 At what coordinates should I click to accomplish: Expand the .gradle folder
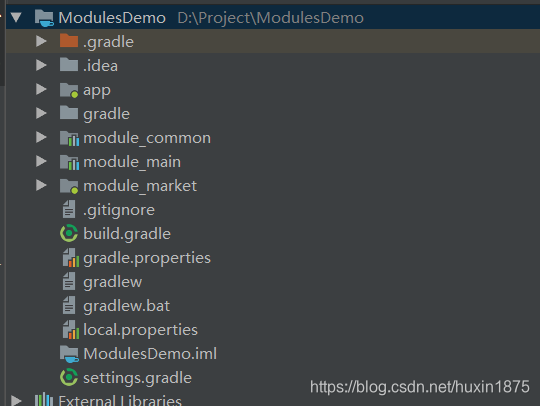(41, 41)
